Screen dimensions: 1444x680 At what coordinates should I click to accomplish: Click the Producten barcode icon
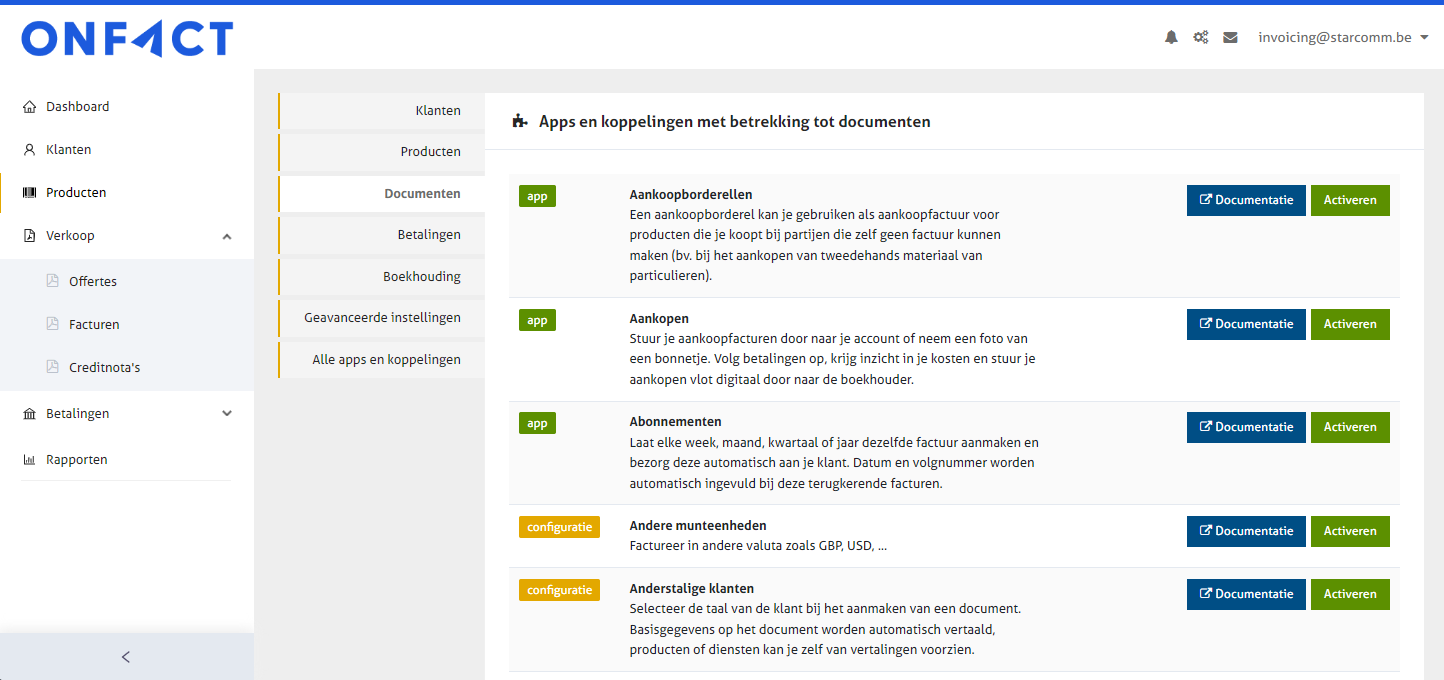[x=29, y=193]
